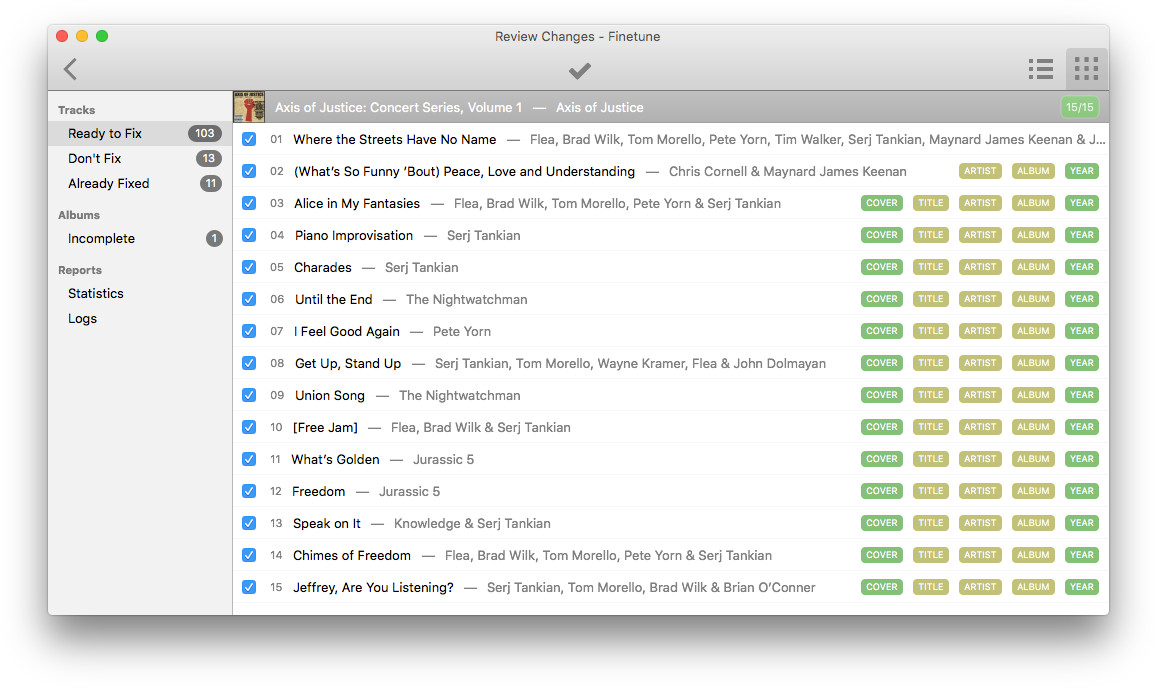Click the Axis of Justice album cover thumbnail
Viewport: 1157px width, 688px height.
[249, 107]
